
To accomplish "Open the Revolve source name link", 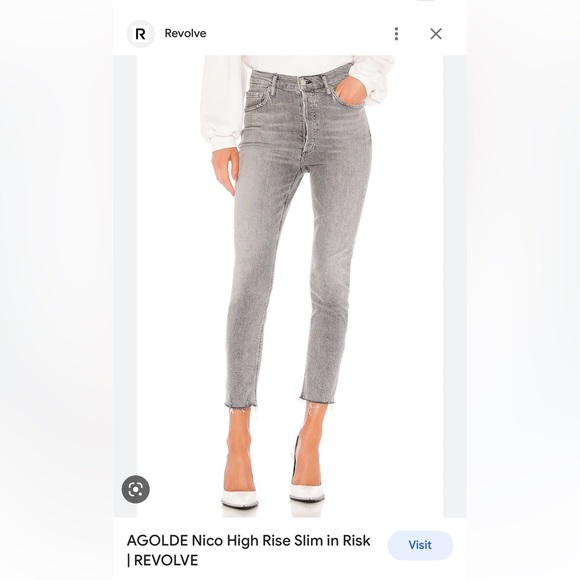I will click(185, 33).
